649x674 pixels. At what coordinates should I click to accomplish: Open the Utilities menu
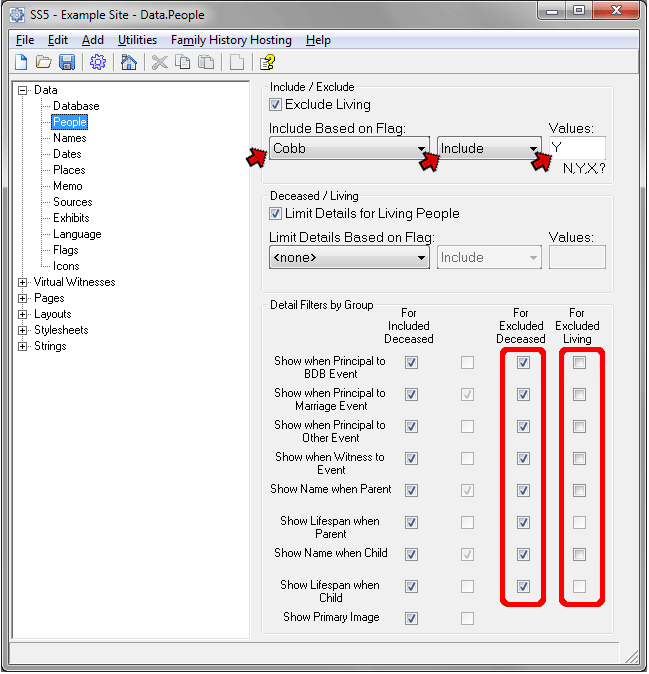(x=137, y=40)
